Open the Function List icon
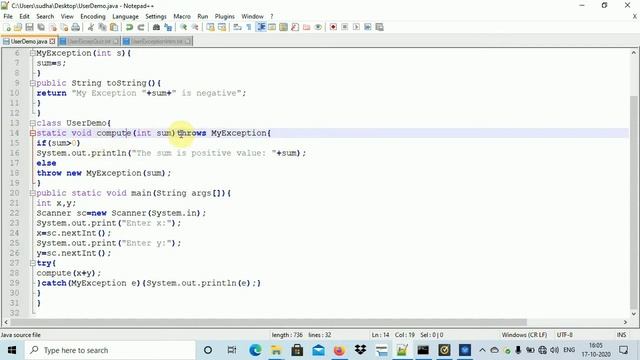This screenshot has width=640, height=360. [x=295, y=27]
